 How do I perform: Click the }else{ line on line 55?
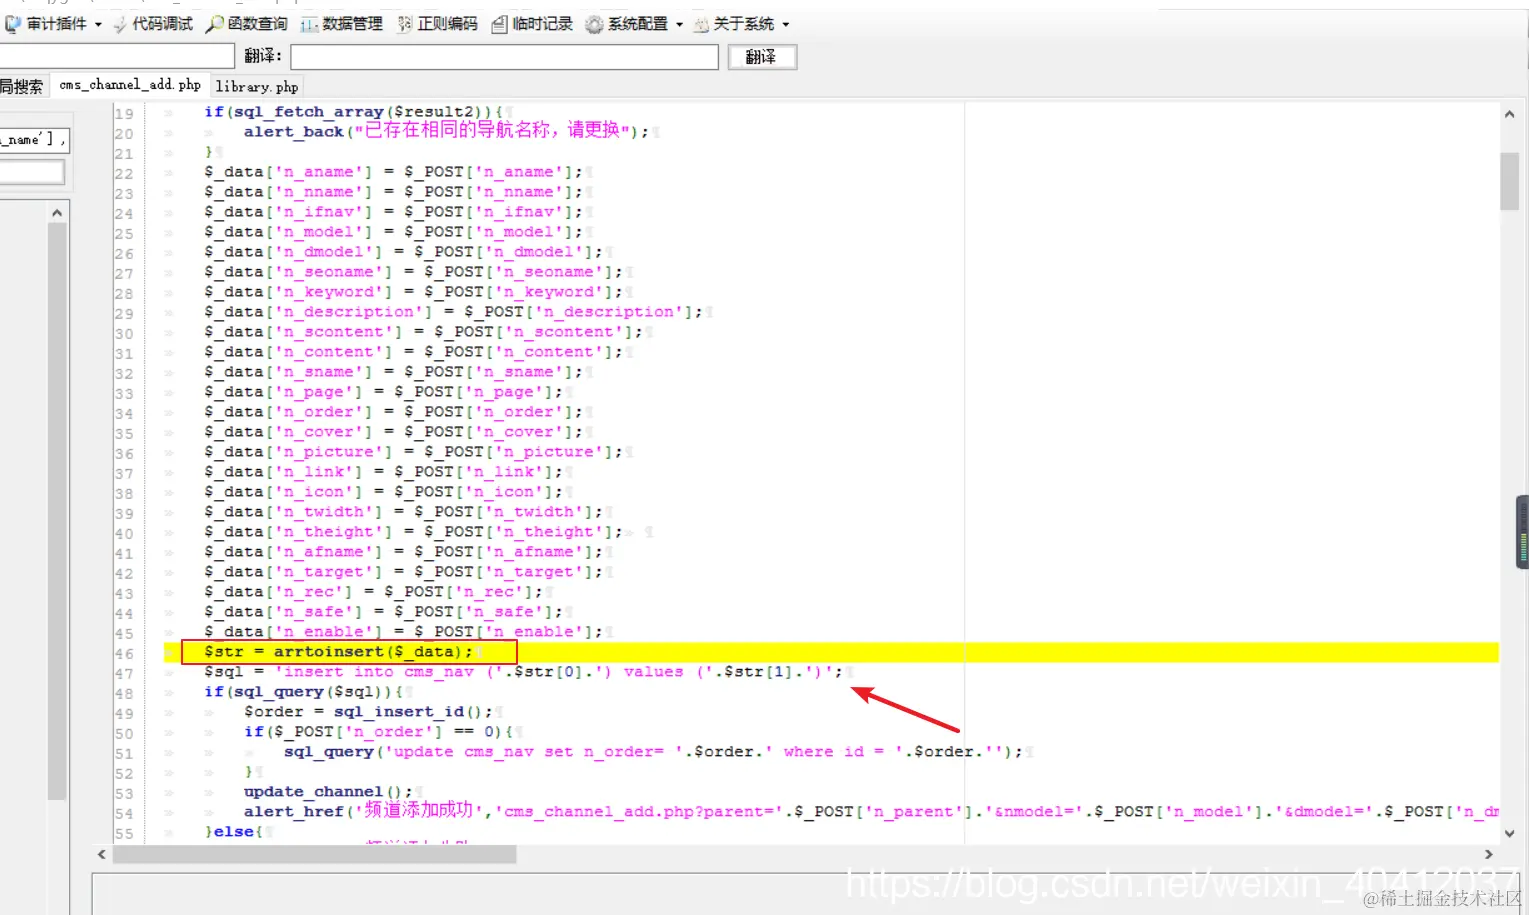pos(233,832)
